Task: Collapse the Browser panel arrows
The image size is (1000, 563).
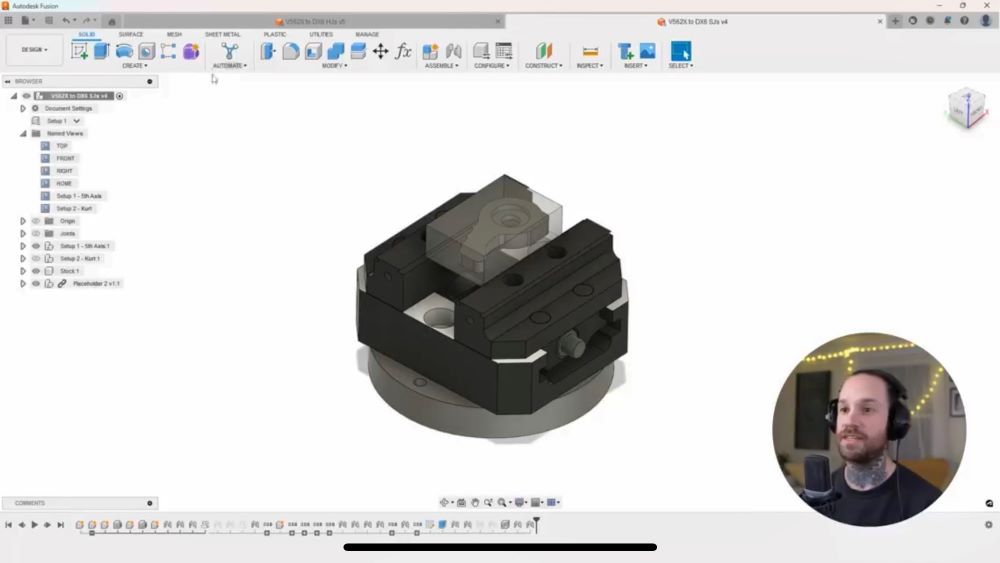Action: pyautogui.click(x=8, y=82)
